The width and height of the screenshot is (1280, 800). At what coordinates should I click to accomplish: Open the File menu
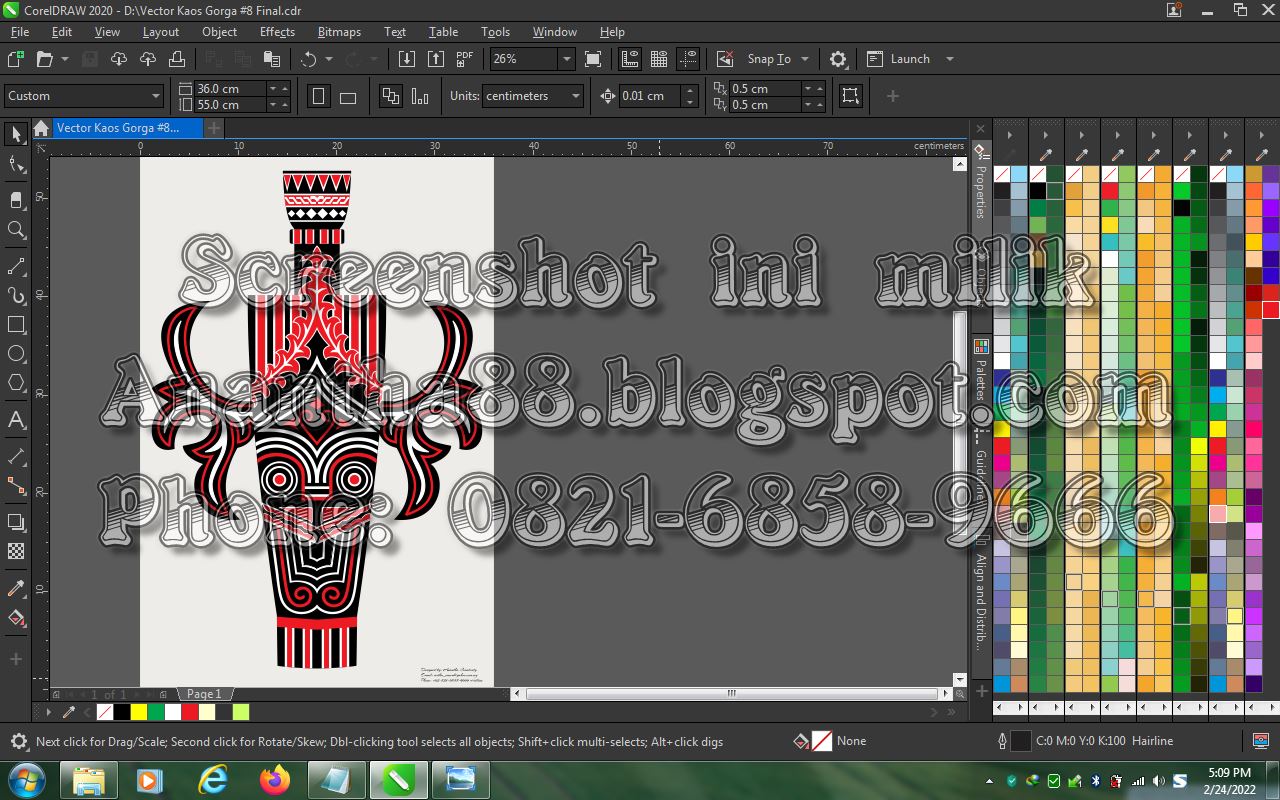pyautogui.click(x=20, y=32)
